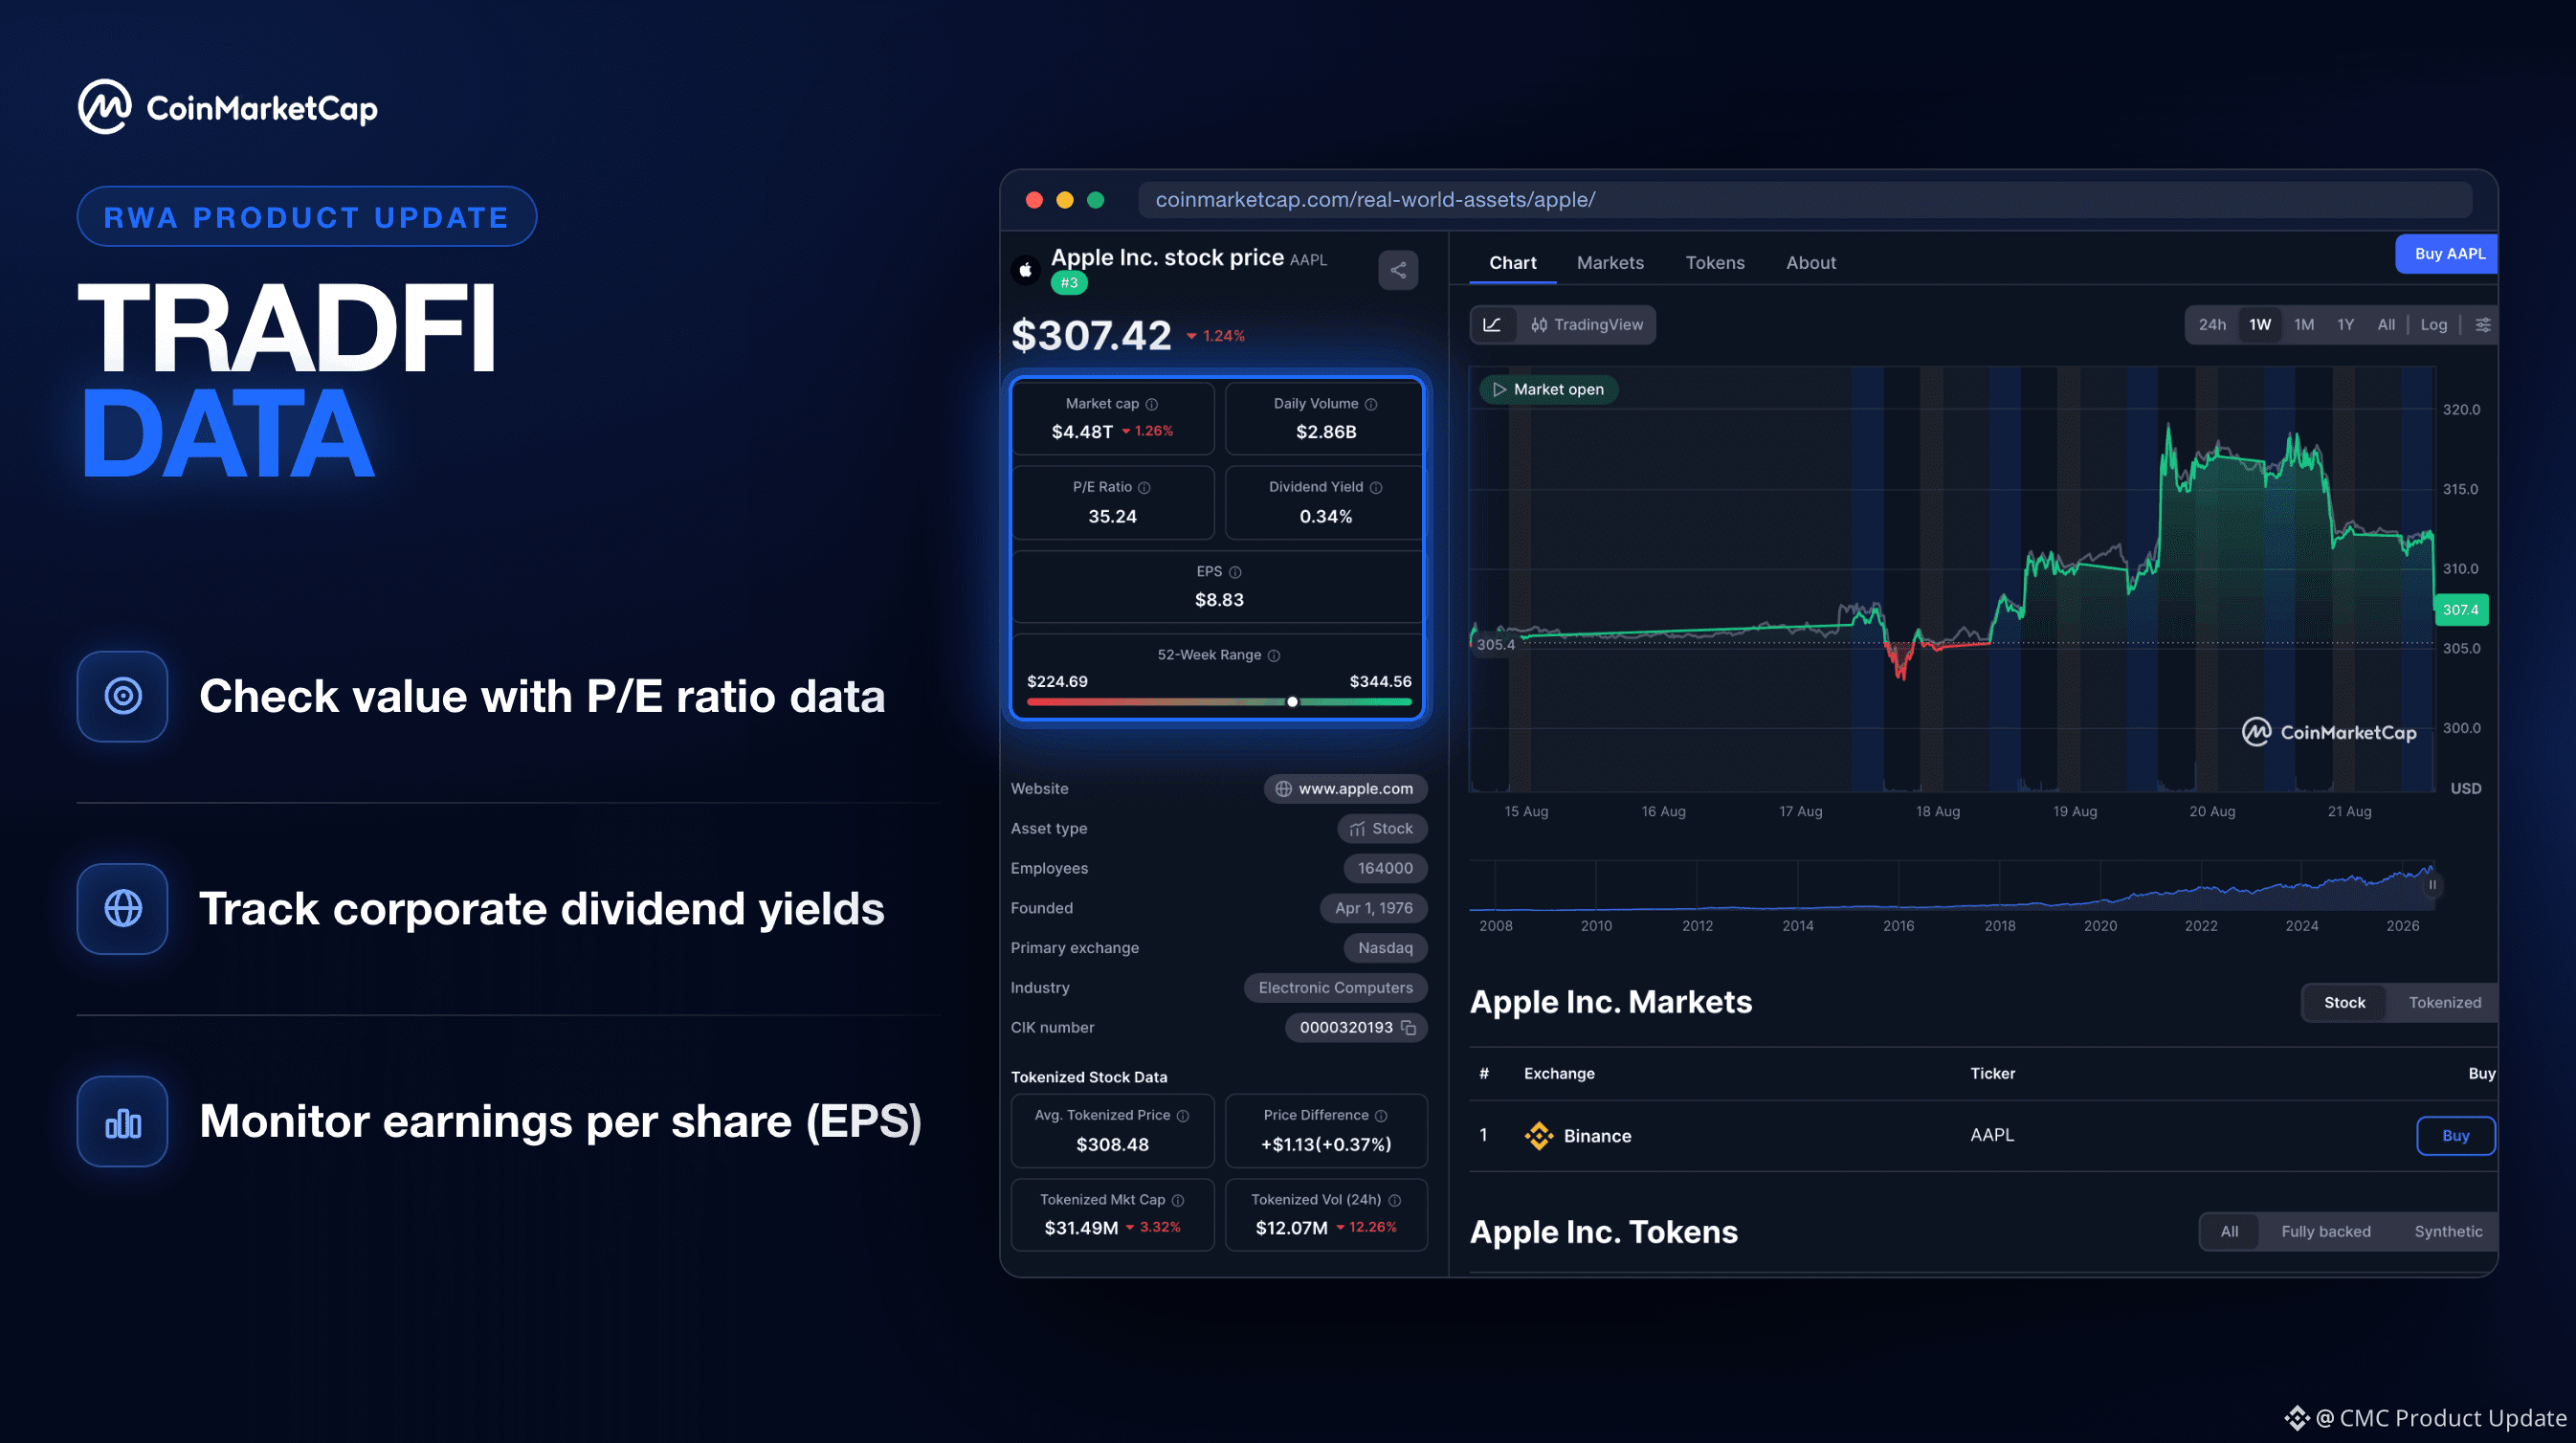Viewport: 2576px width, 1443px height.
Task: Select the 1Y chart range
Action: click(x=2345, y=325)
